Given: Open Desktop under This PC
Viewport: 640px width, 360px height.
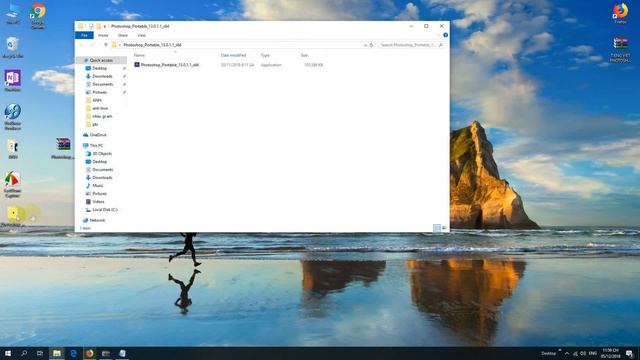Looking at the screenshot, I should tap(100, 162).
